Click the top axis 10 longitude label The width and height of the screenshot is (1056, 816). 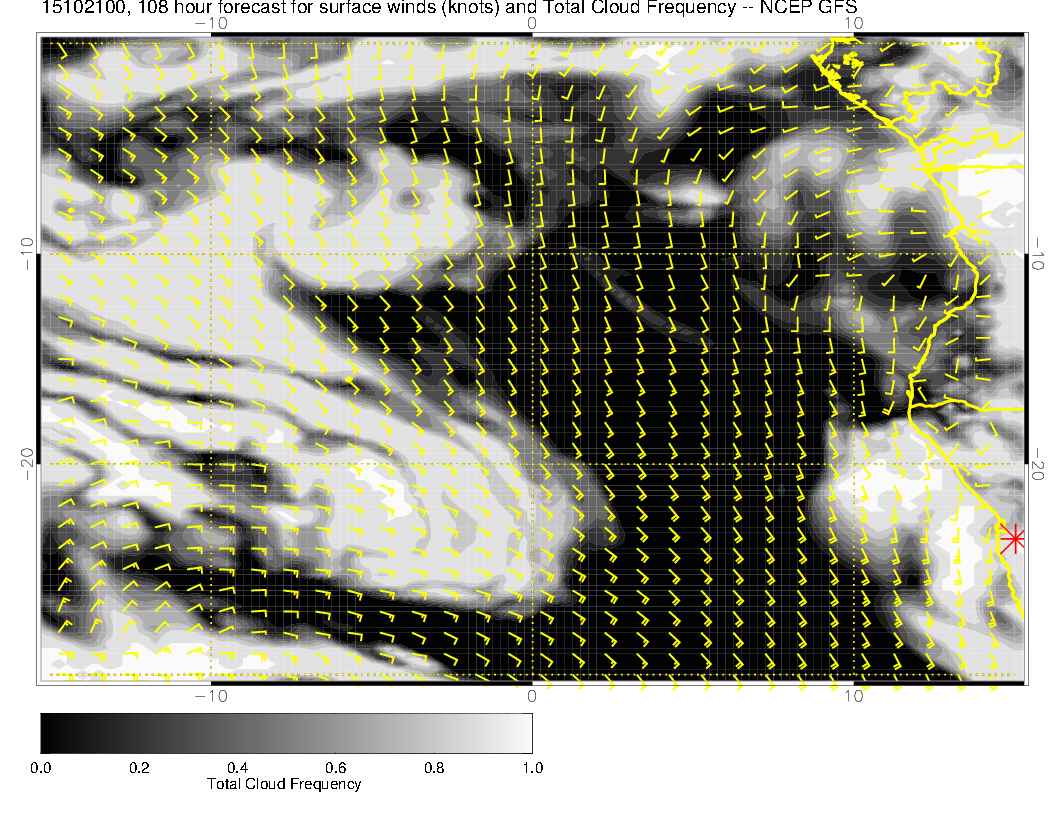point(853,23)
